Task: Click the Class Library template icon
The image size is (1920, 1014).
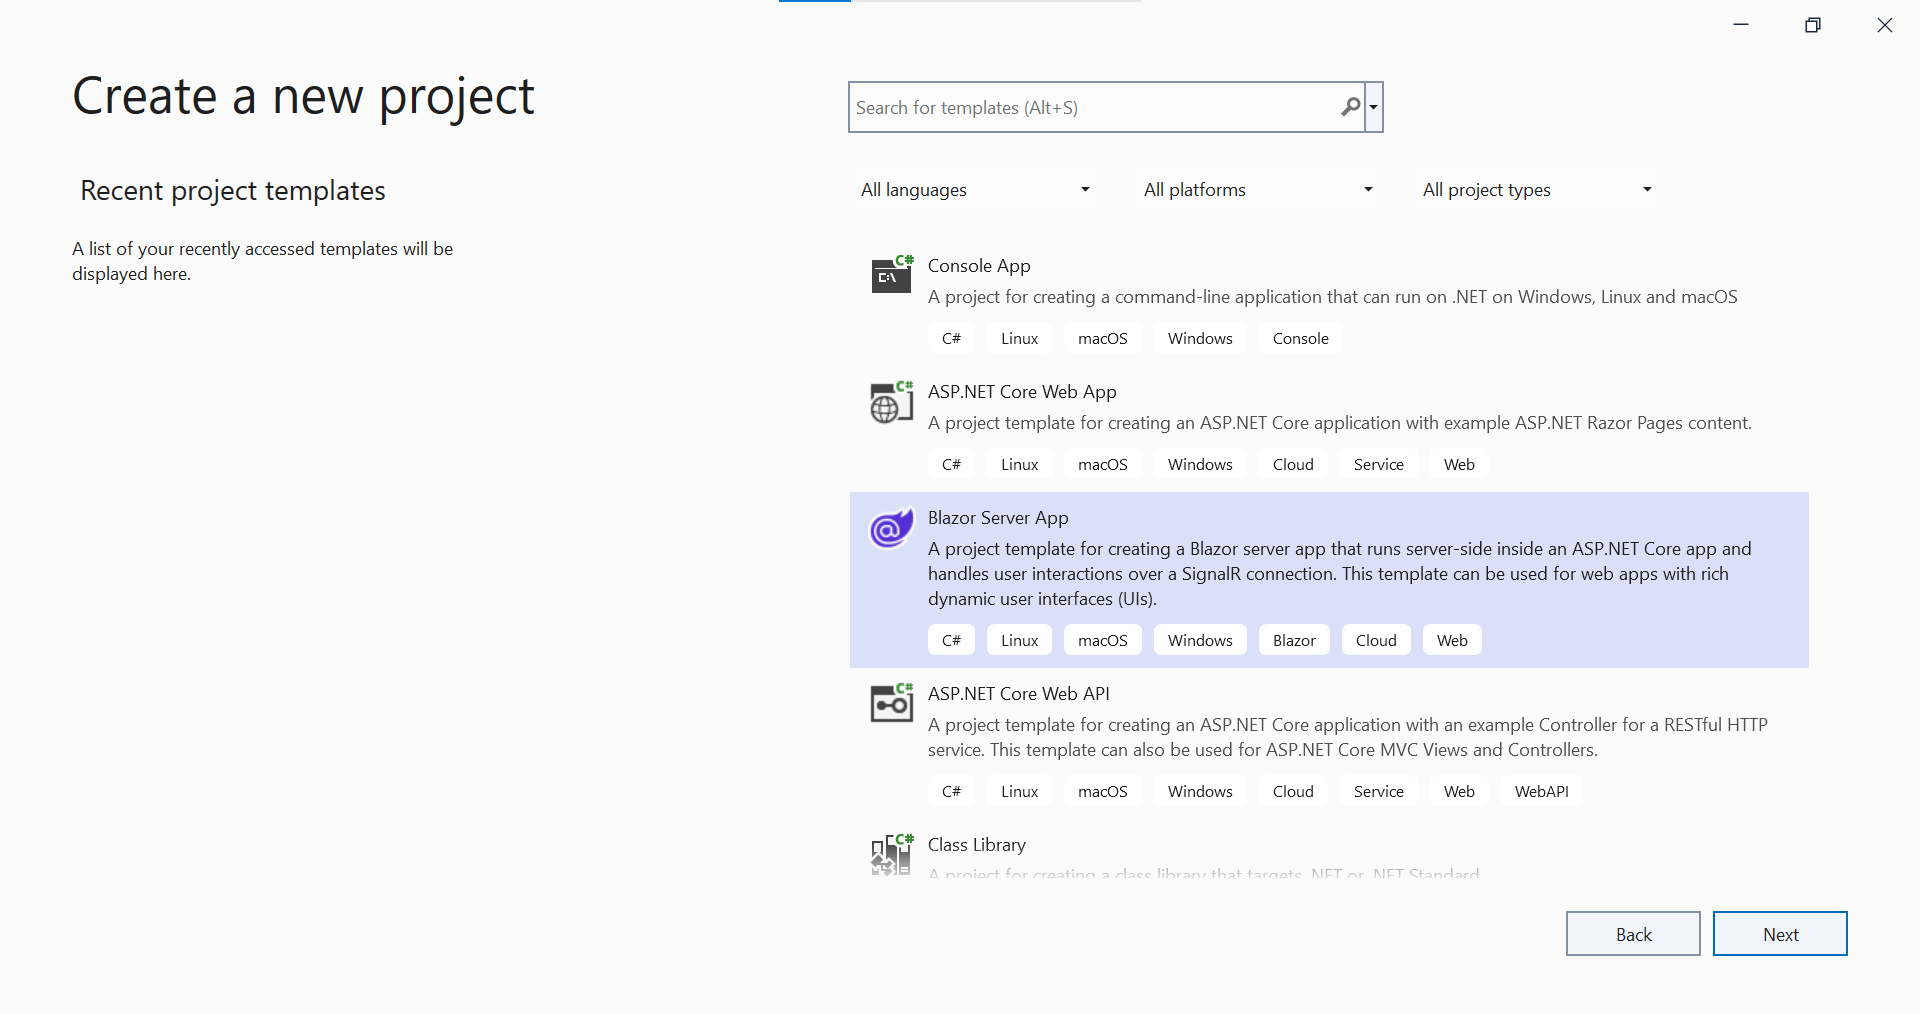Action: click(x=891, y=854)
